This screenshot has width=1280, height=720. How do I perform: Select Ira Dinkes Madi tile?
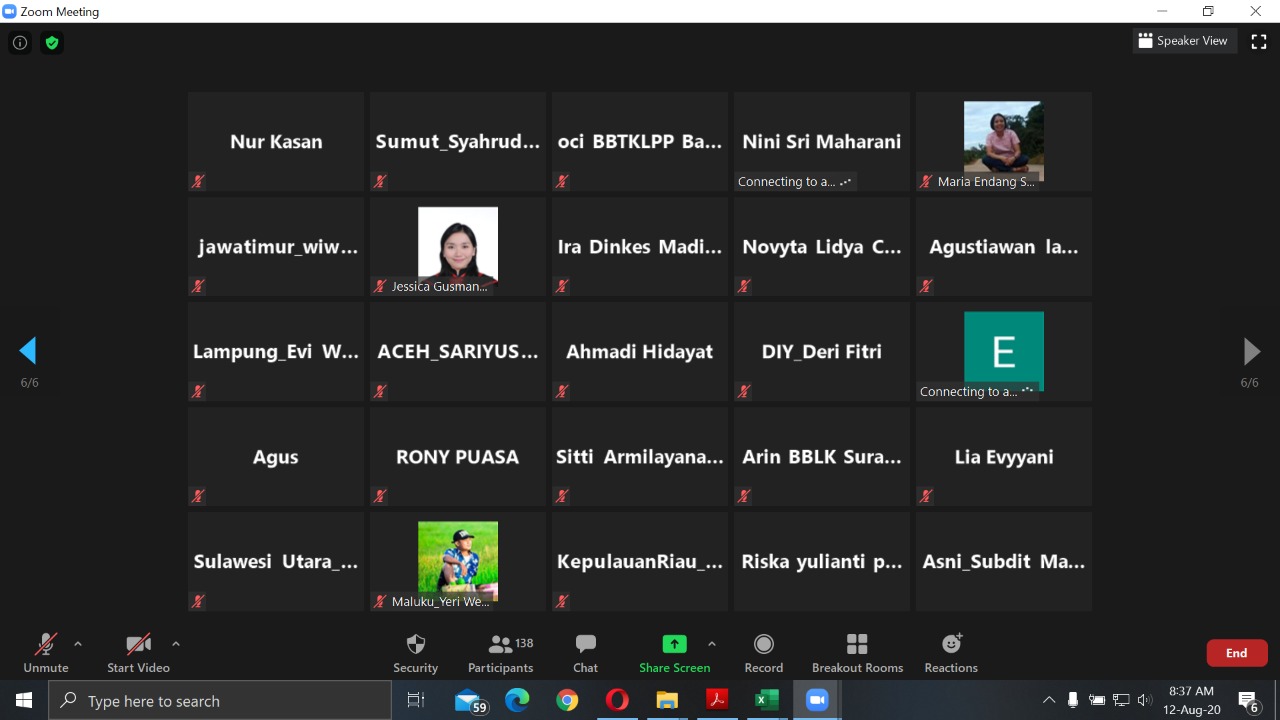tap(640, 247)
